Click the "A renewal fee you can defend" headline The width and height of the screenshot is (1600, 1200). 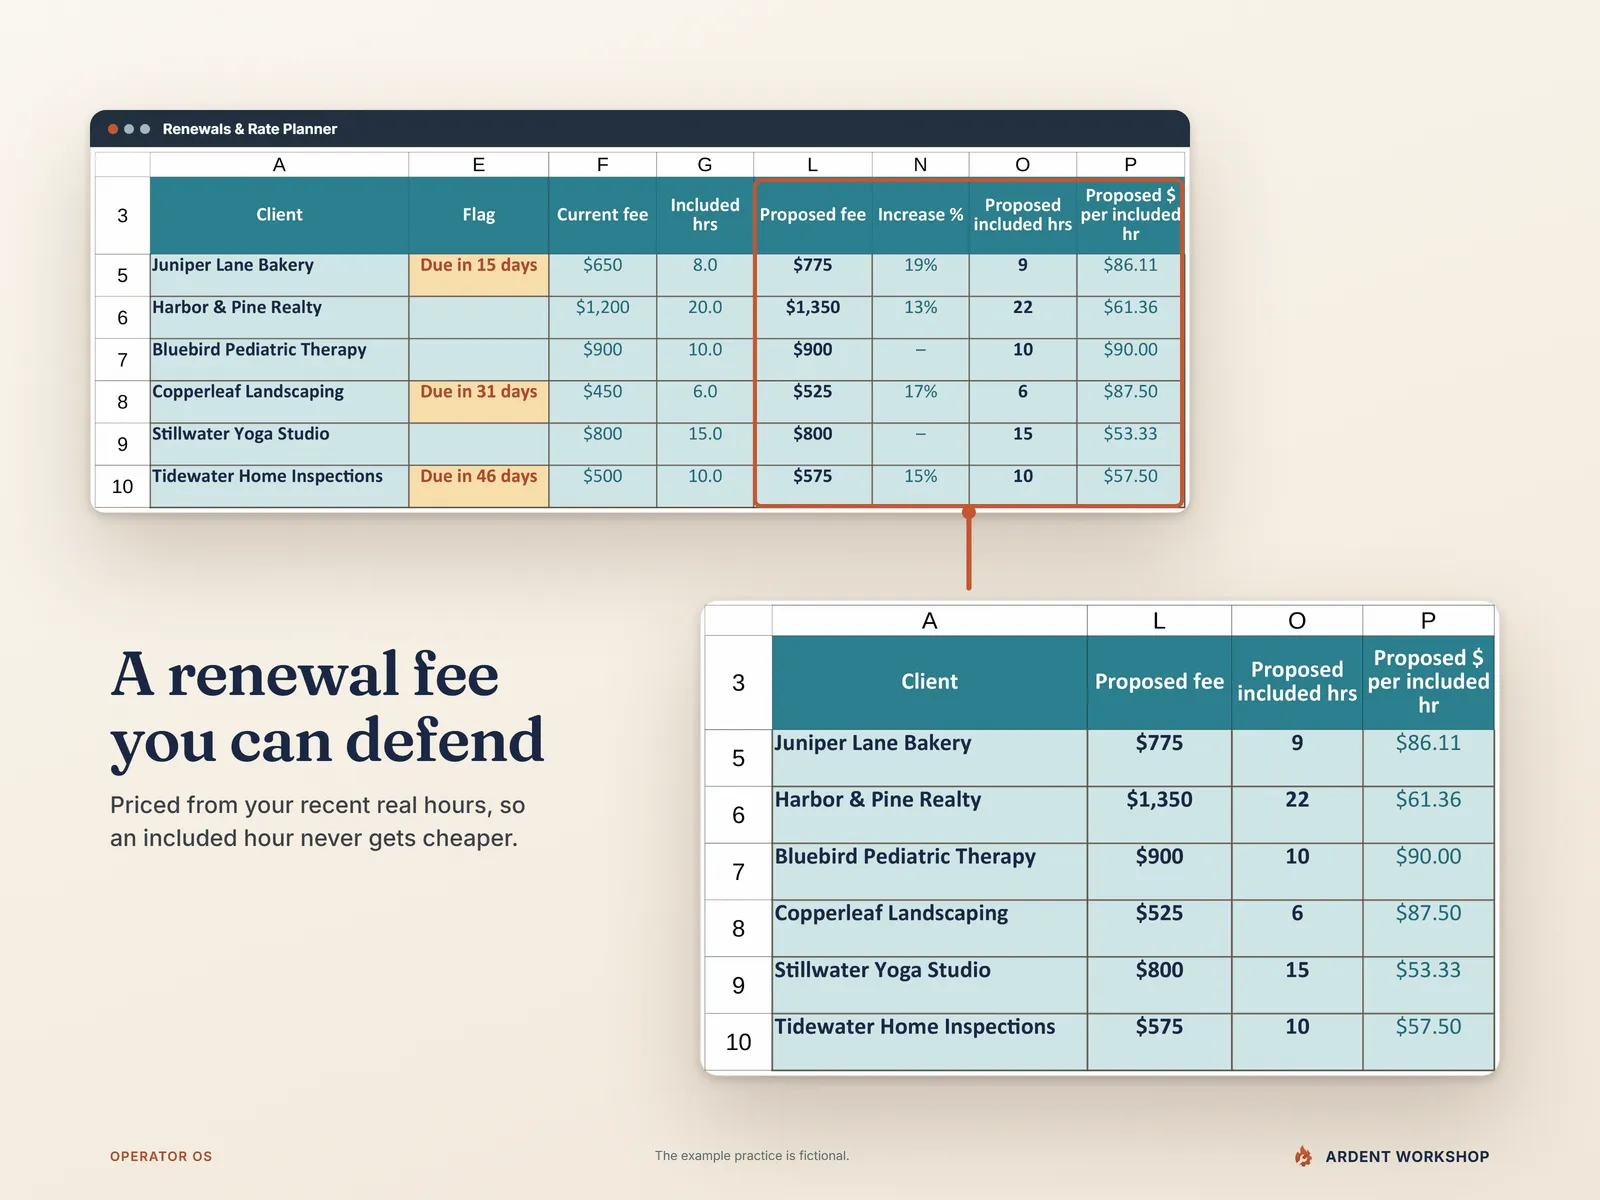tap(327, 708)
